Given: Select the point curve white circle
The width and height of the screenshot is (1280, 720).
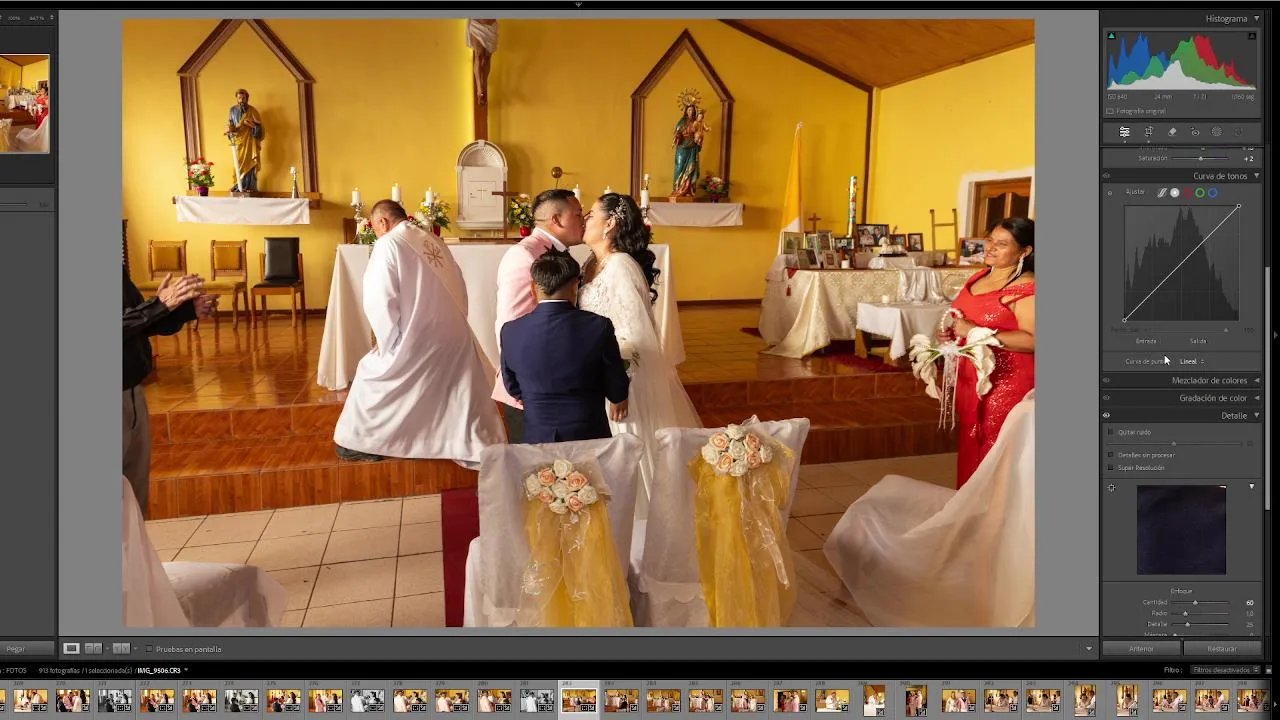Looking at the screenshot, I should tap(1175, 192).
